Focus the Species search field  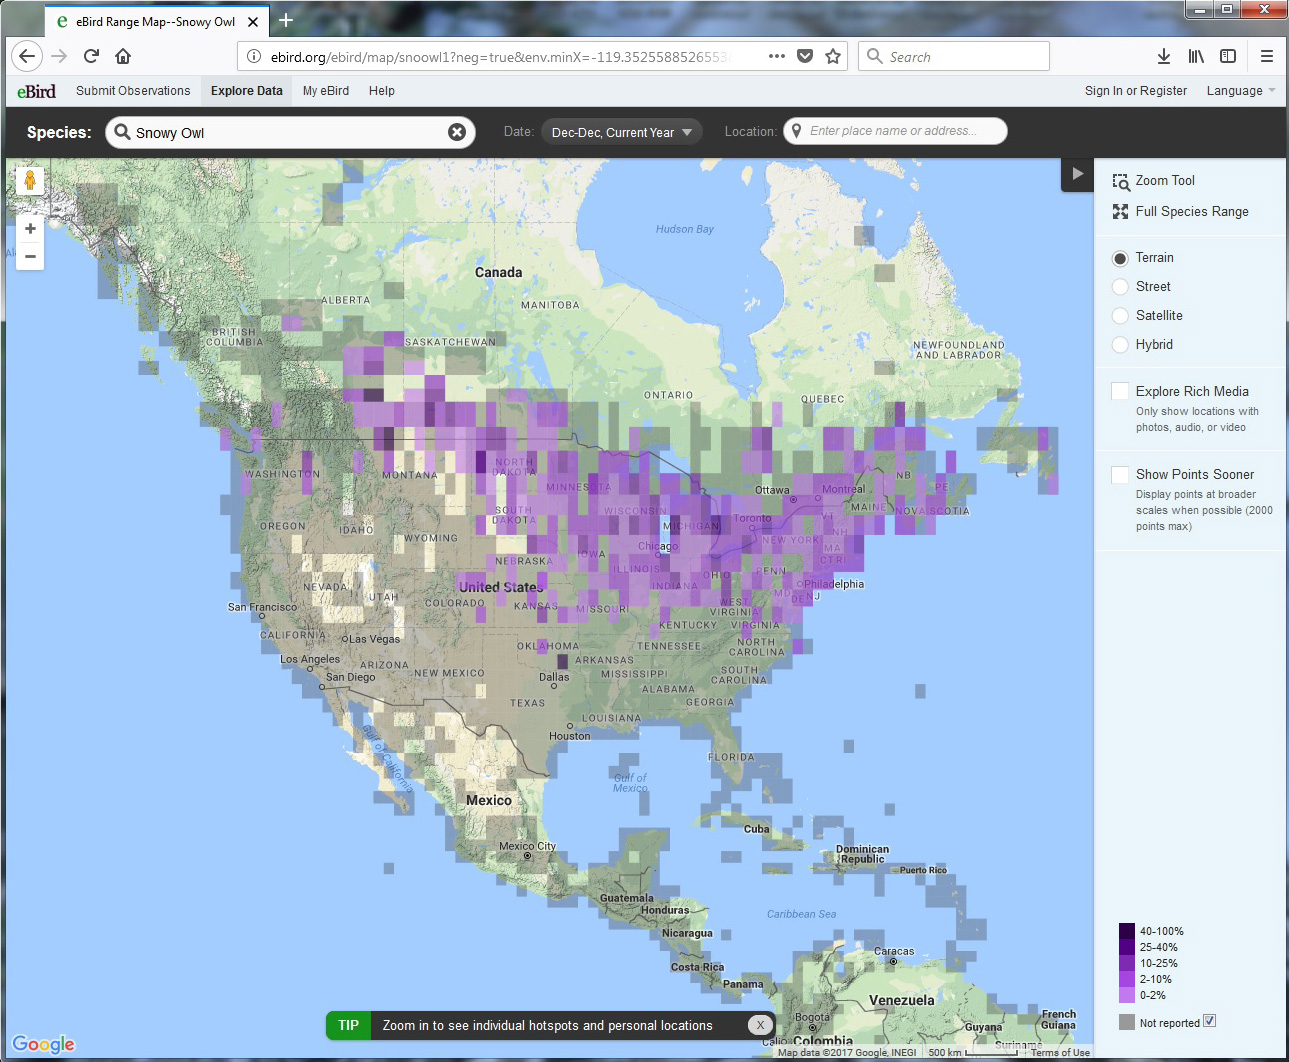click(290, 132)
